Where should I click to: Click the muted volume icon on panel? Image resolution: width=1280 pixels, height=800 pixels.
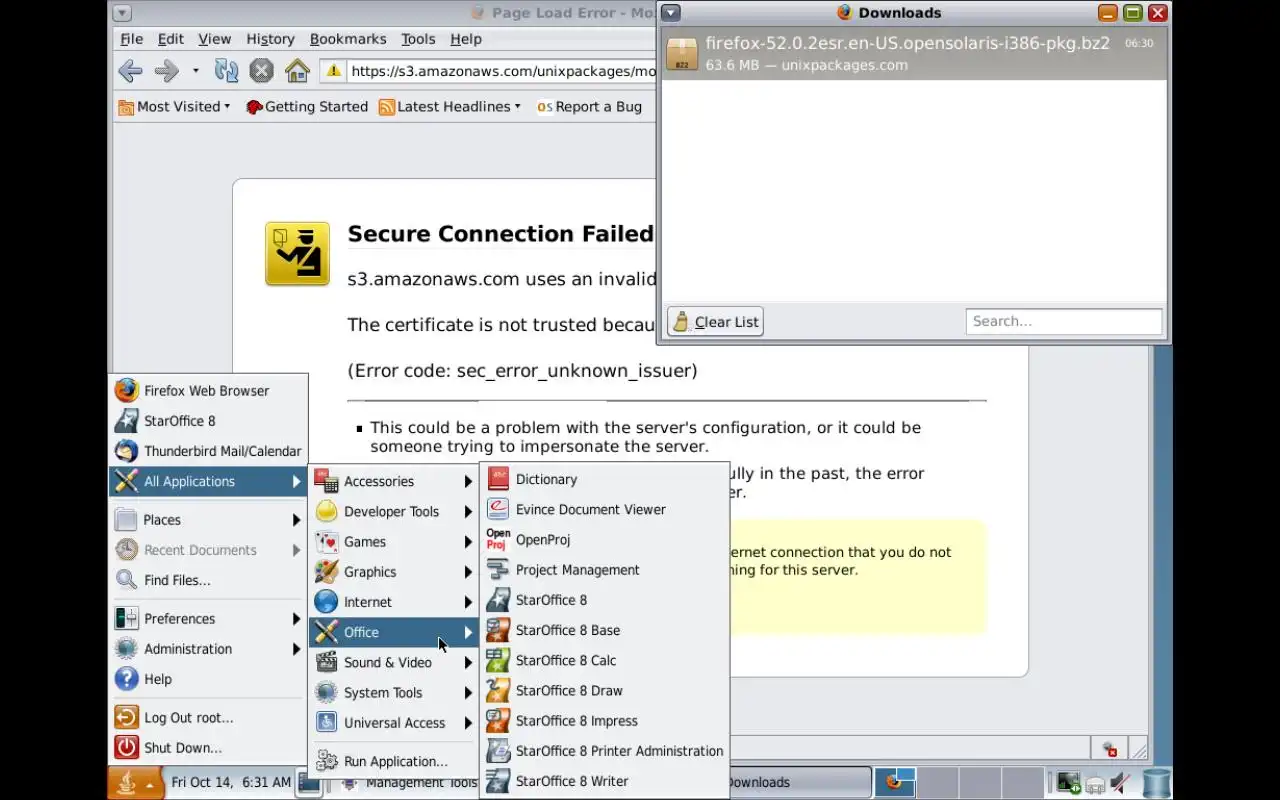click(1121, 783)
